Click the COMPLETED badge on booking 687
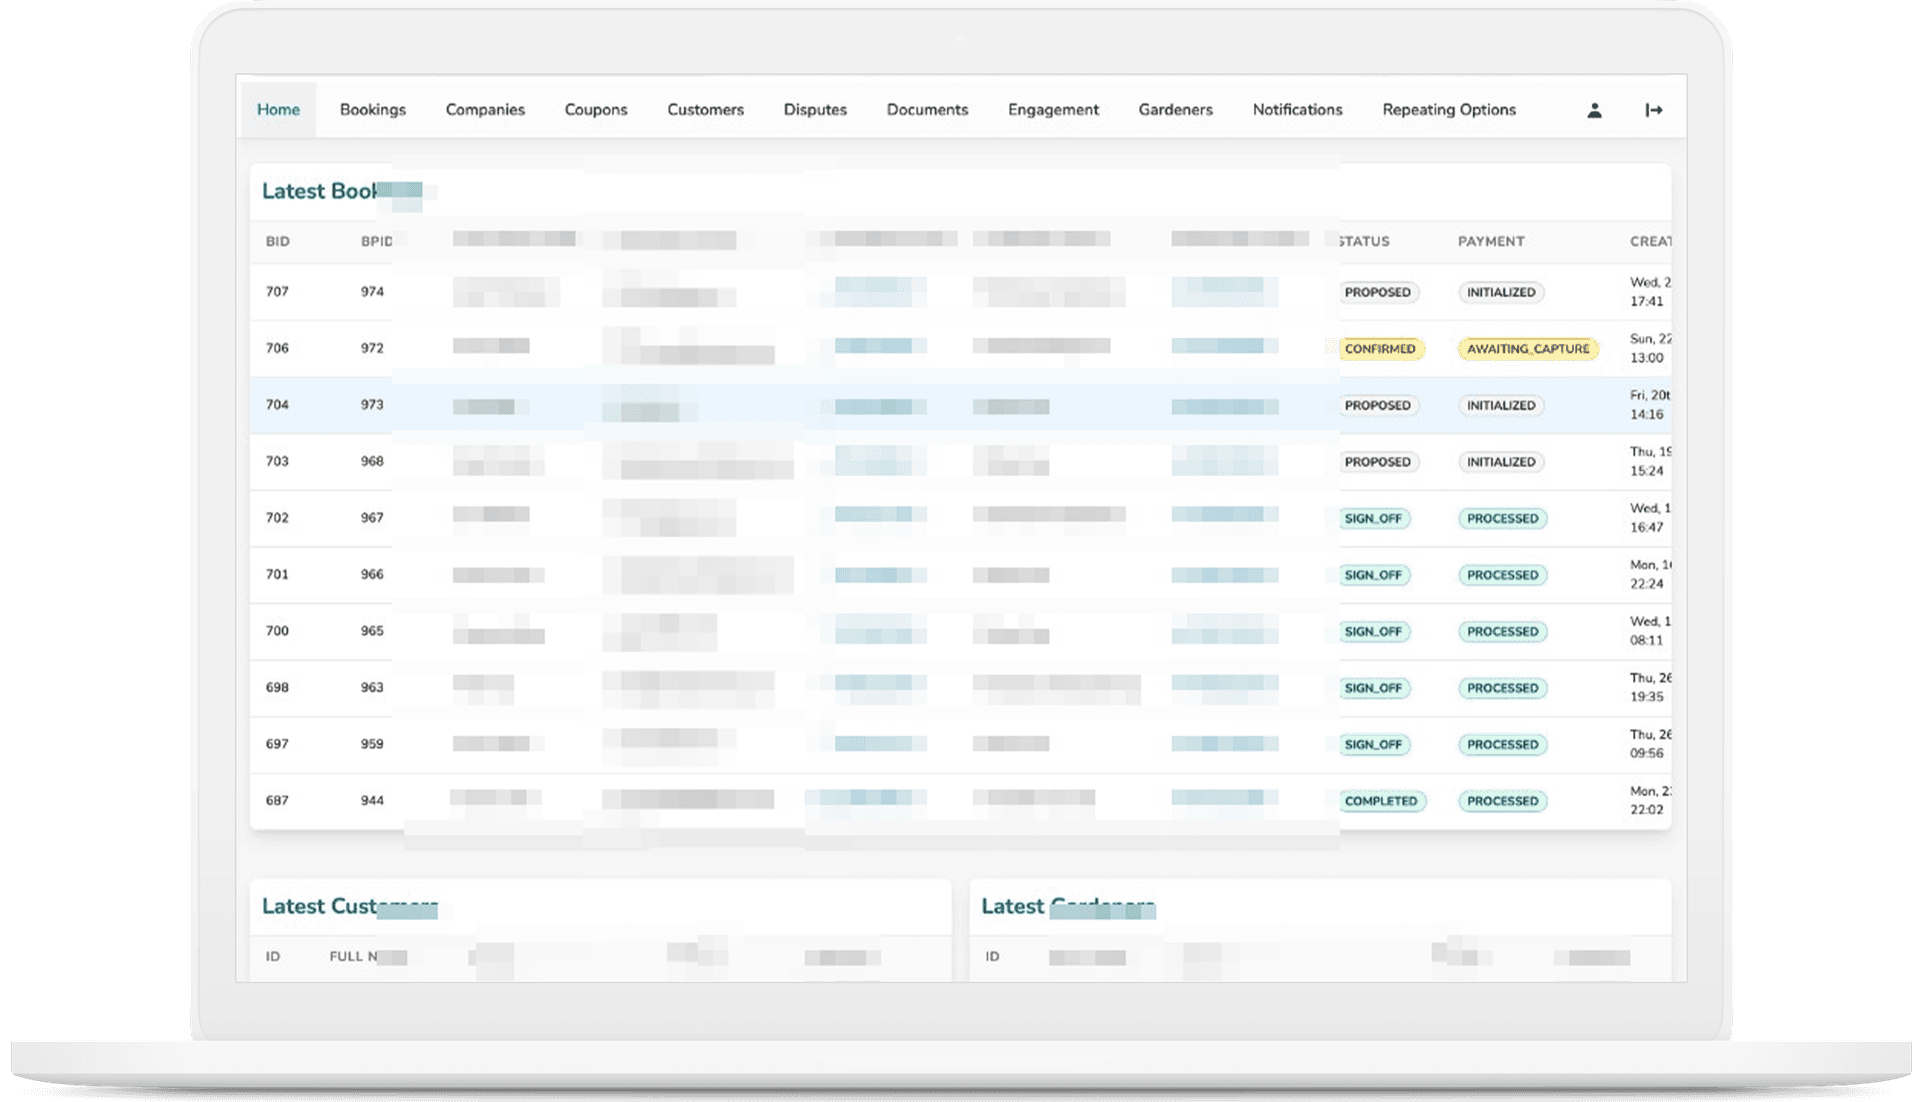Image resolution: width=1920 pixels, height=1102 pixels. pos(1381,800)
